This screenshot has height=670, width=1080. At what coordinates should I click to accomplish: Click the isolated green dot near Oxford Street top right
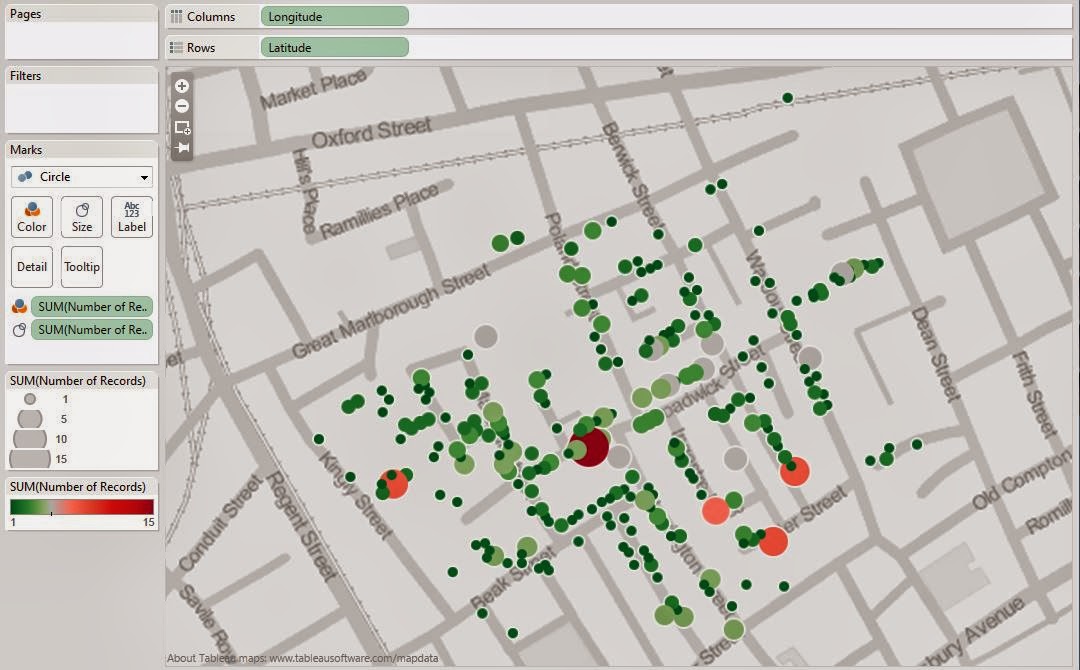787,98
